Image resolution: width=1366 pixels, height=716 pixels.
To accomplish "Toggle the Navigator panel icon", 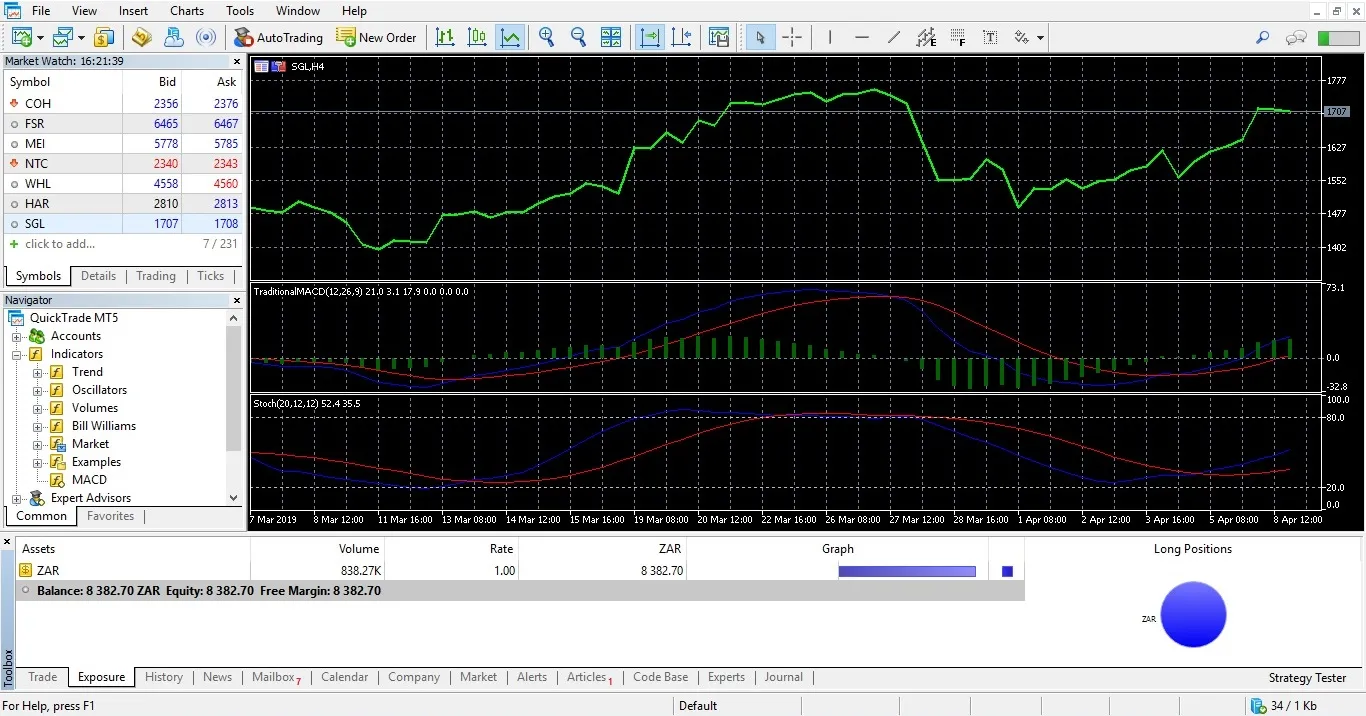I will coord(174,37).
